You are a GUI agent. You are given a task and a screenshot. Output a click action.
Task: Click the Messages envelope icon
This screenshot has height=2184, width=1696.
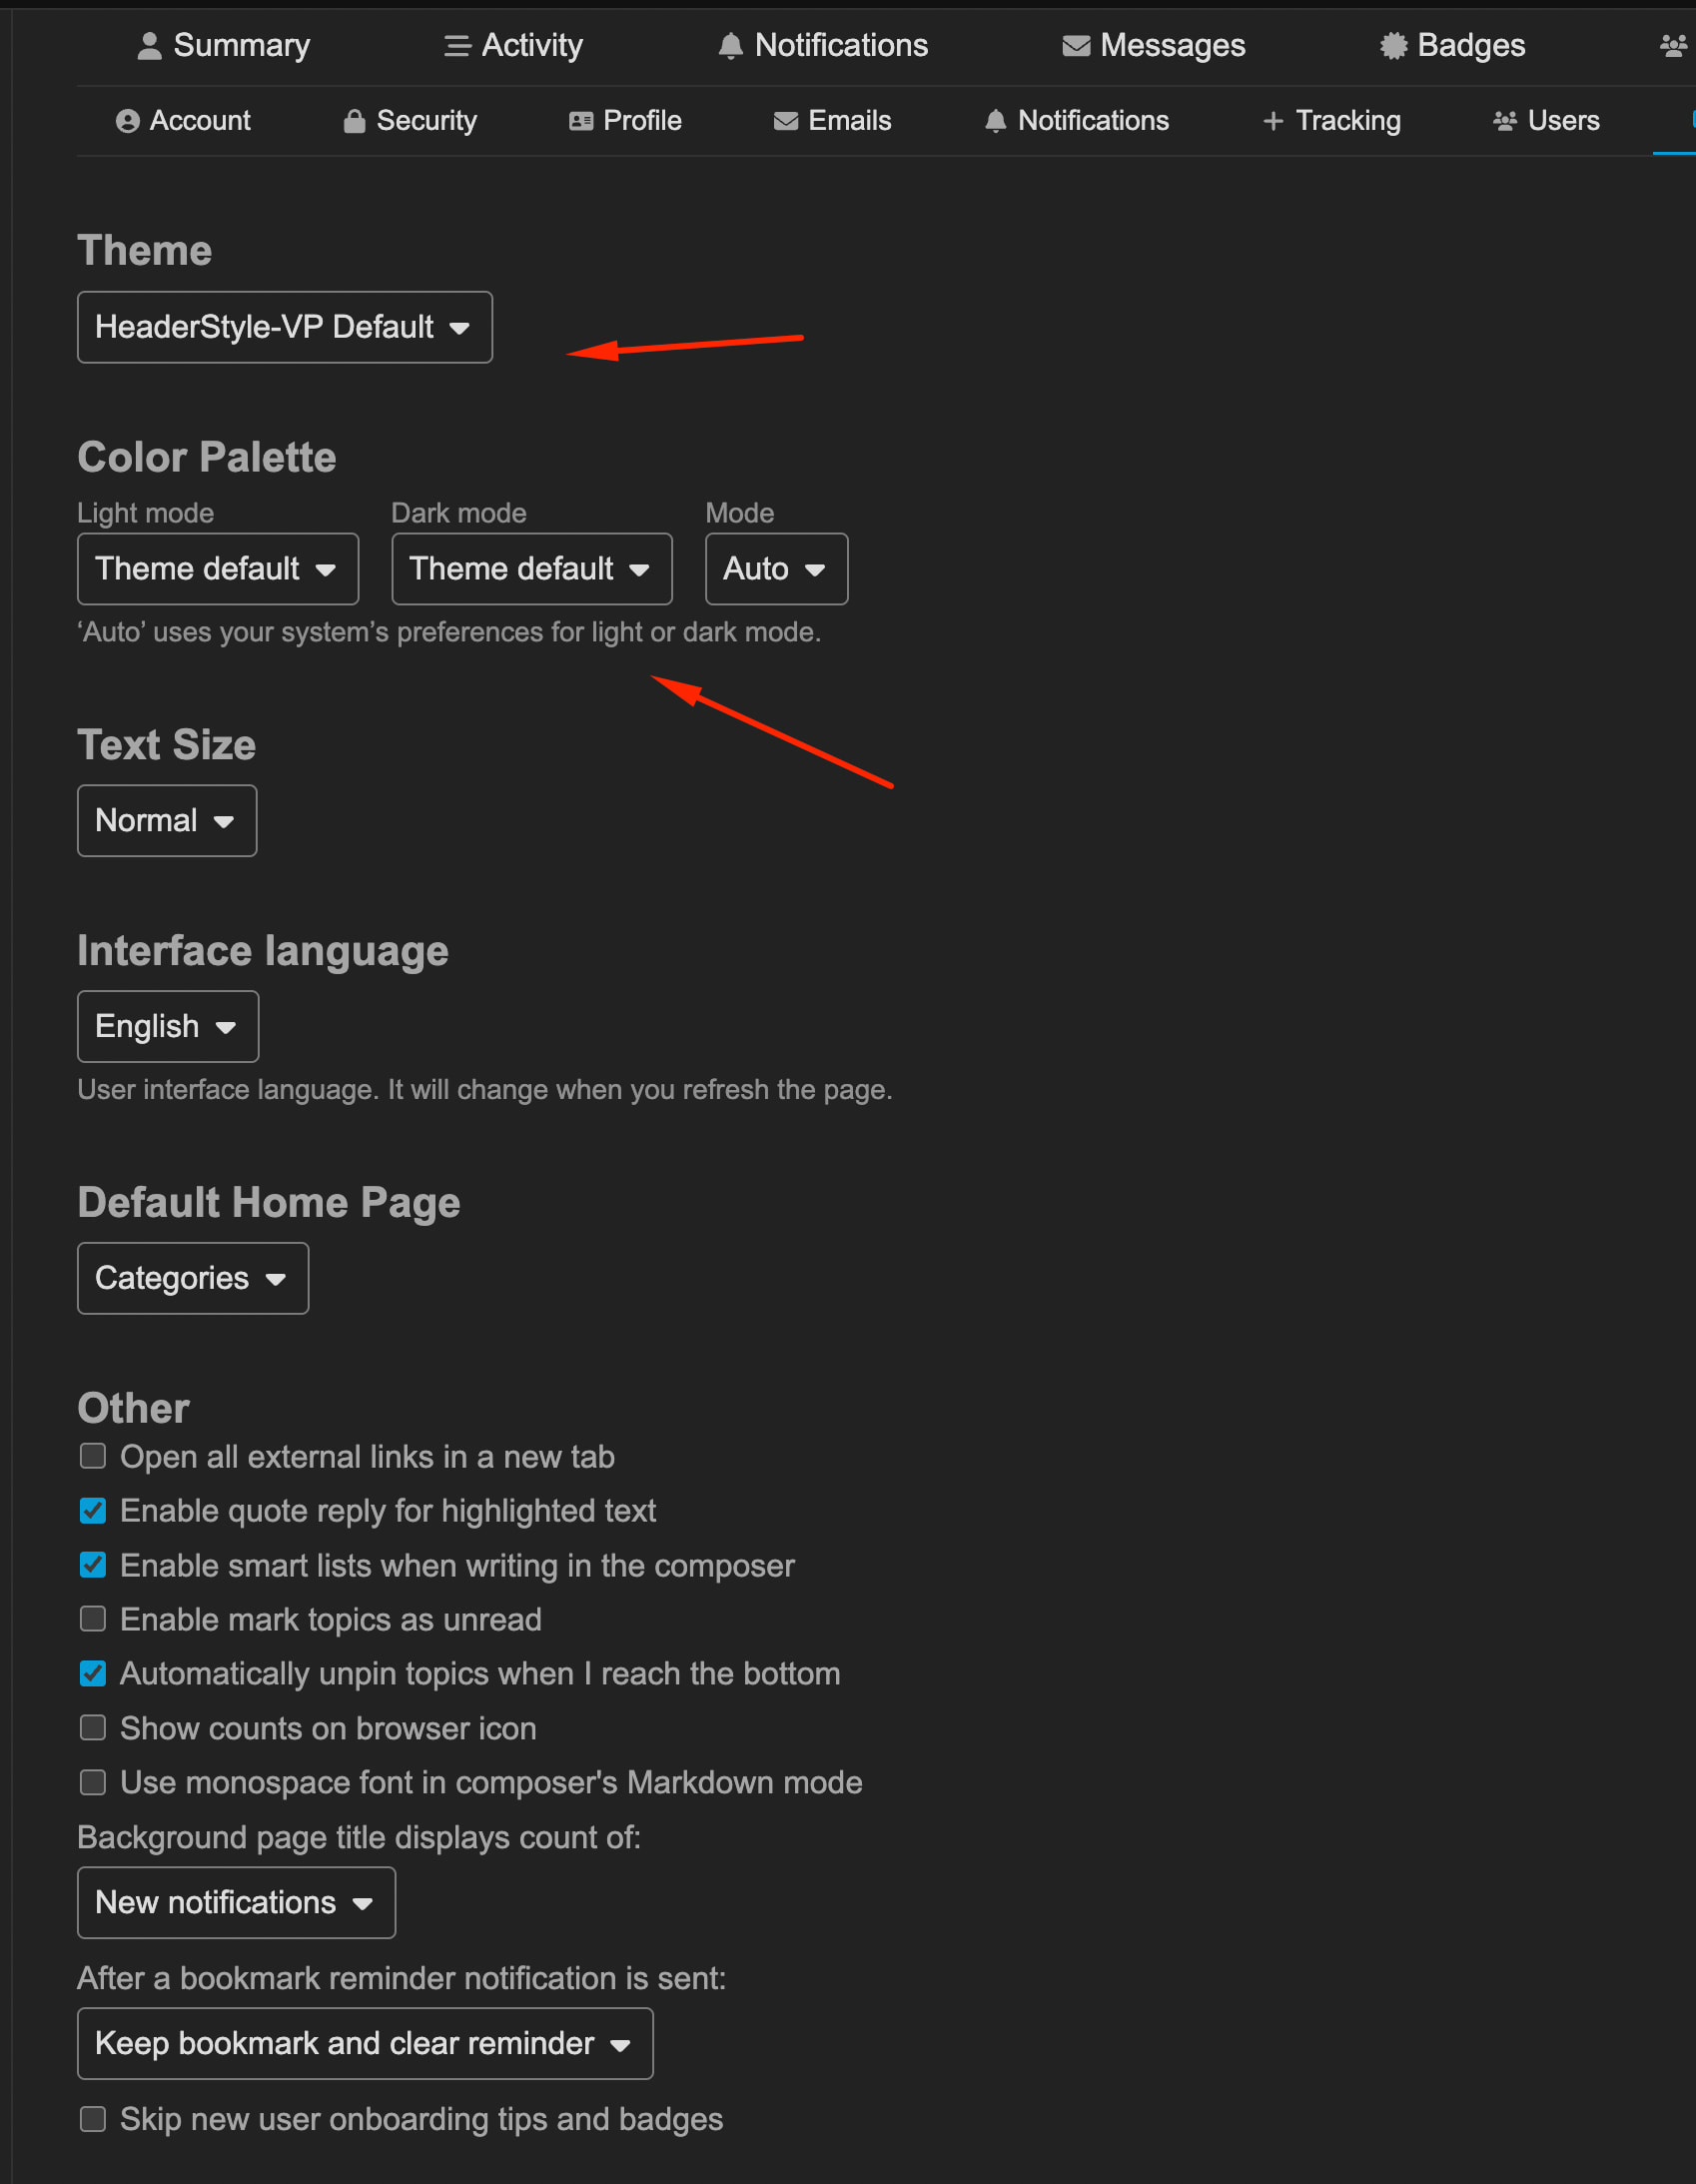point(1076,46)
